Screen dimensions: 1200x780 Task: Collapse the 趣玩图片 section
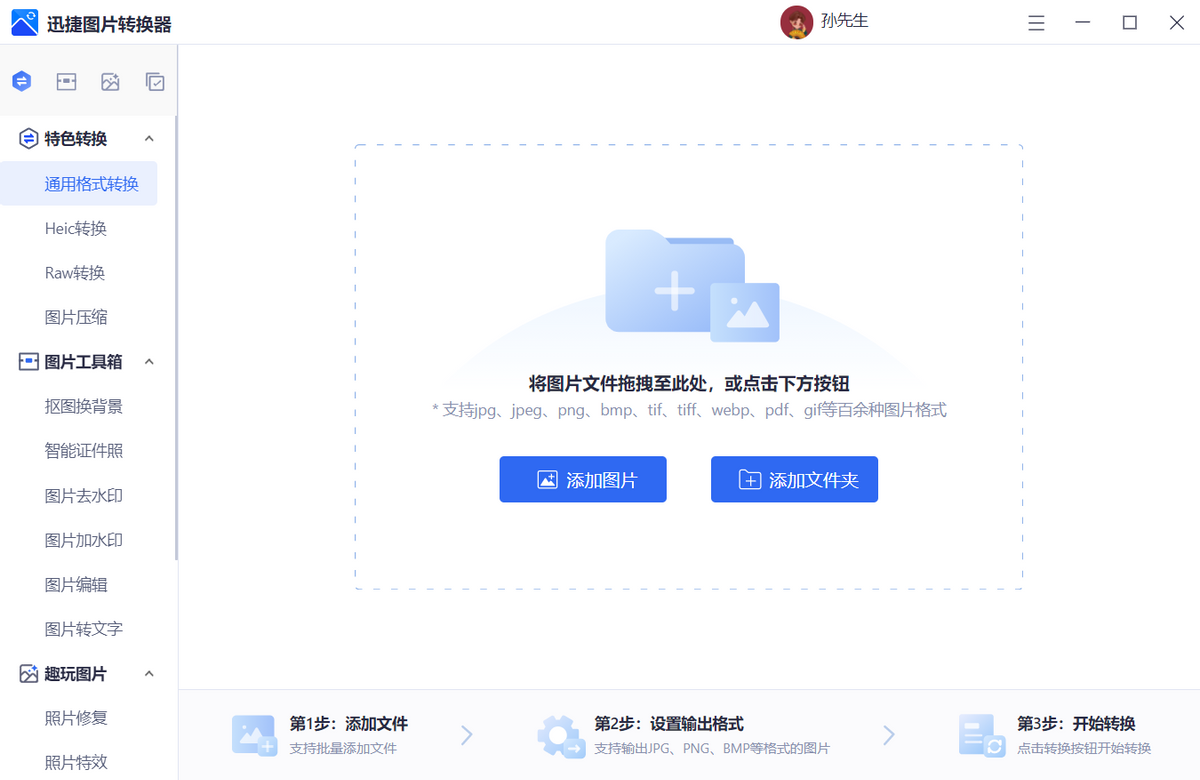click(149, 673)
